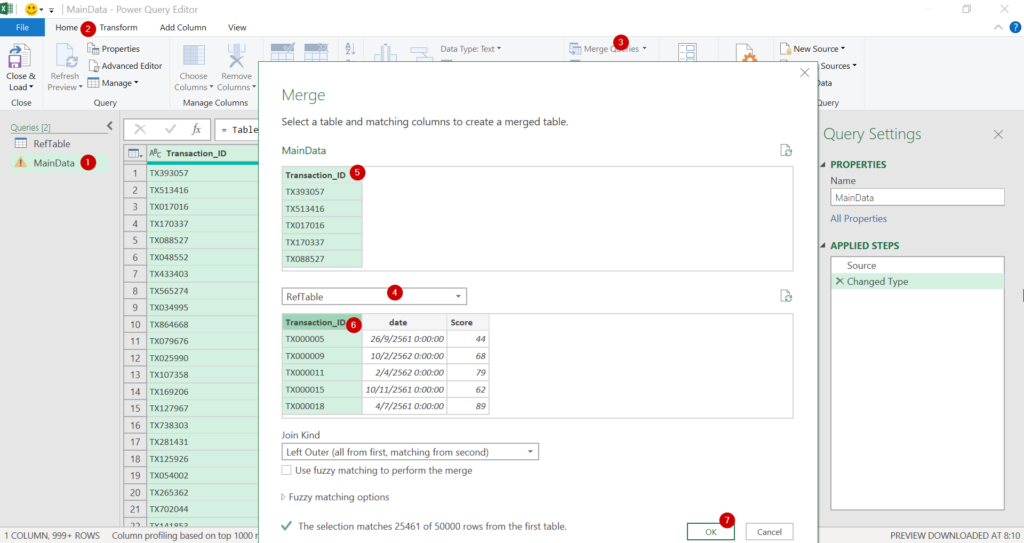Collapse the Queries pane arrow
Image resolution: width=1024 pixels, height=543 pixels.
(110, 125)
